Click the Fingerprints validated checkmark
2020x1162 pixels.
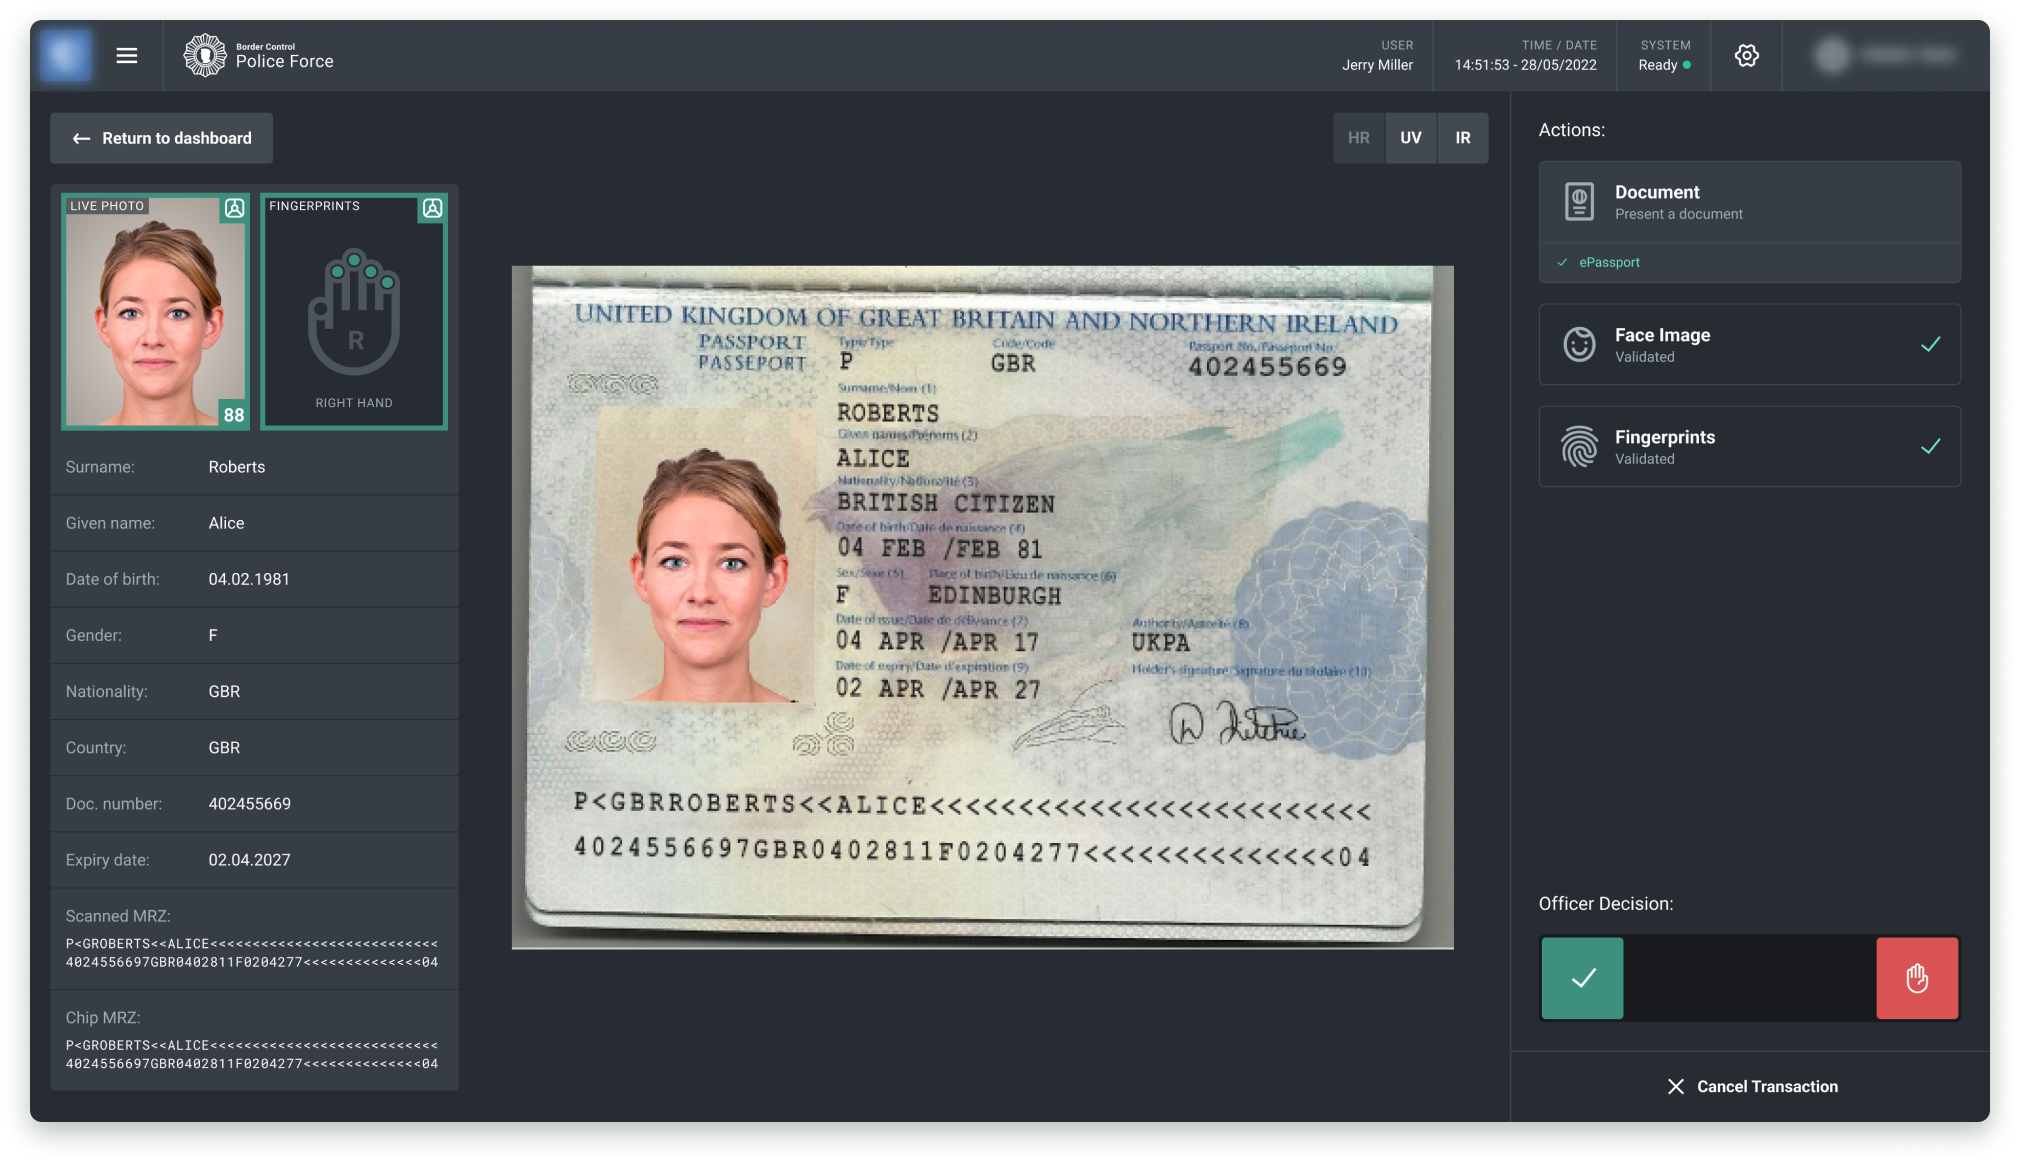(1930, 447)
